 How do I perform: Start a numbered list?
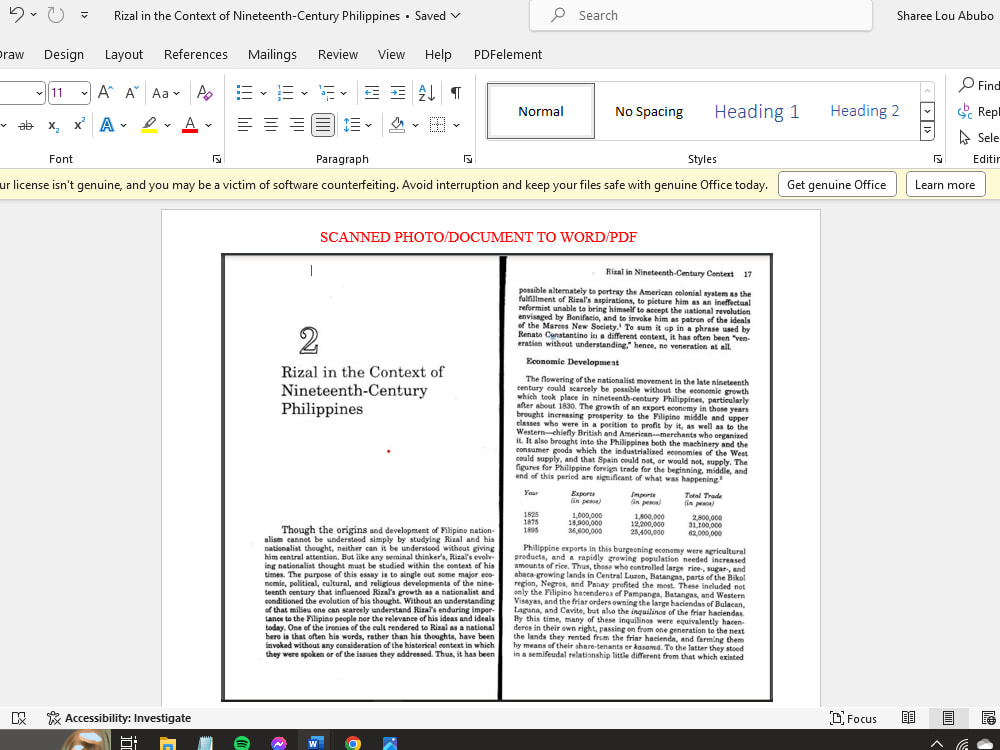coord(285,93)
